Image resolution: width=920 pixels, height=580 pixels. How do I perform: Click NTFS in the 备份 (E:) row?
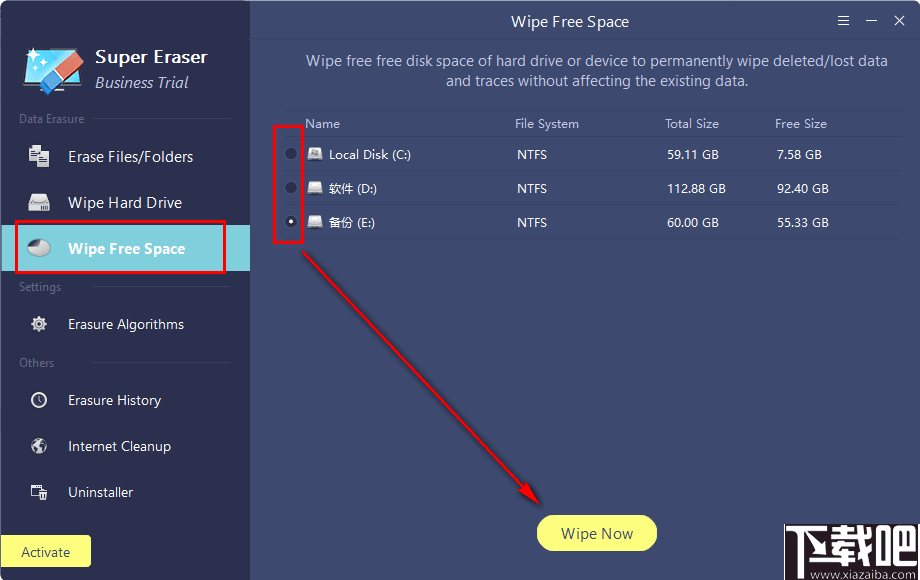click(532, 222)
